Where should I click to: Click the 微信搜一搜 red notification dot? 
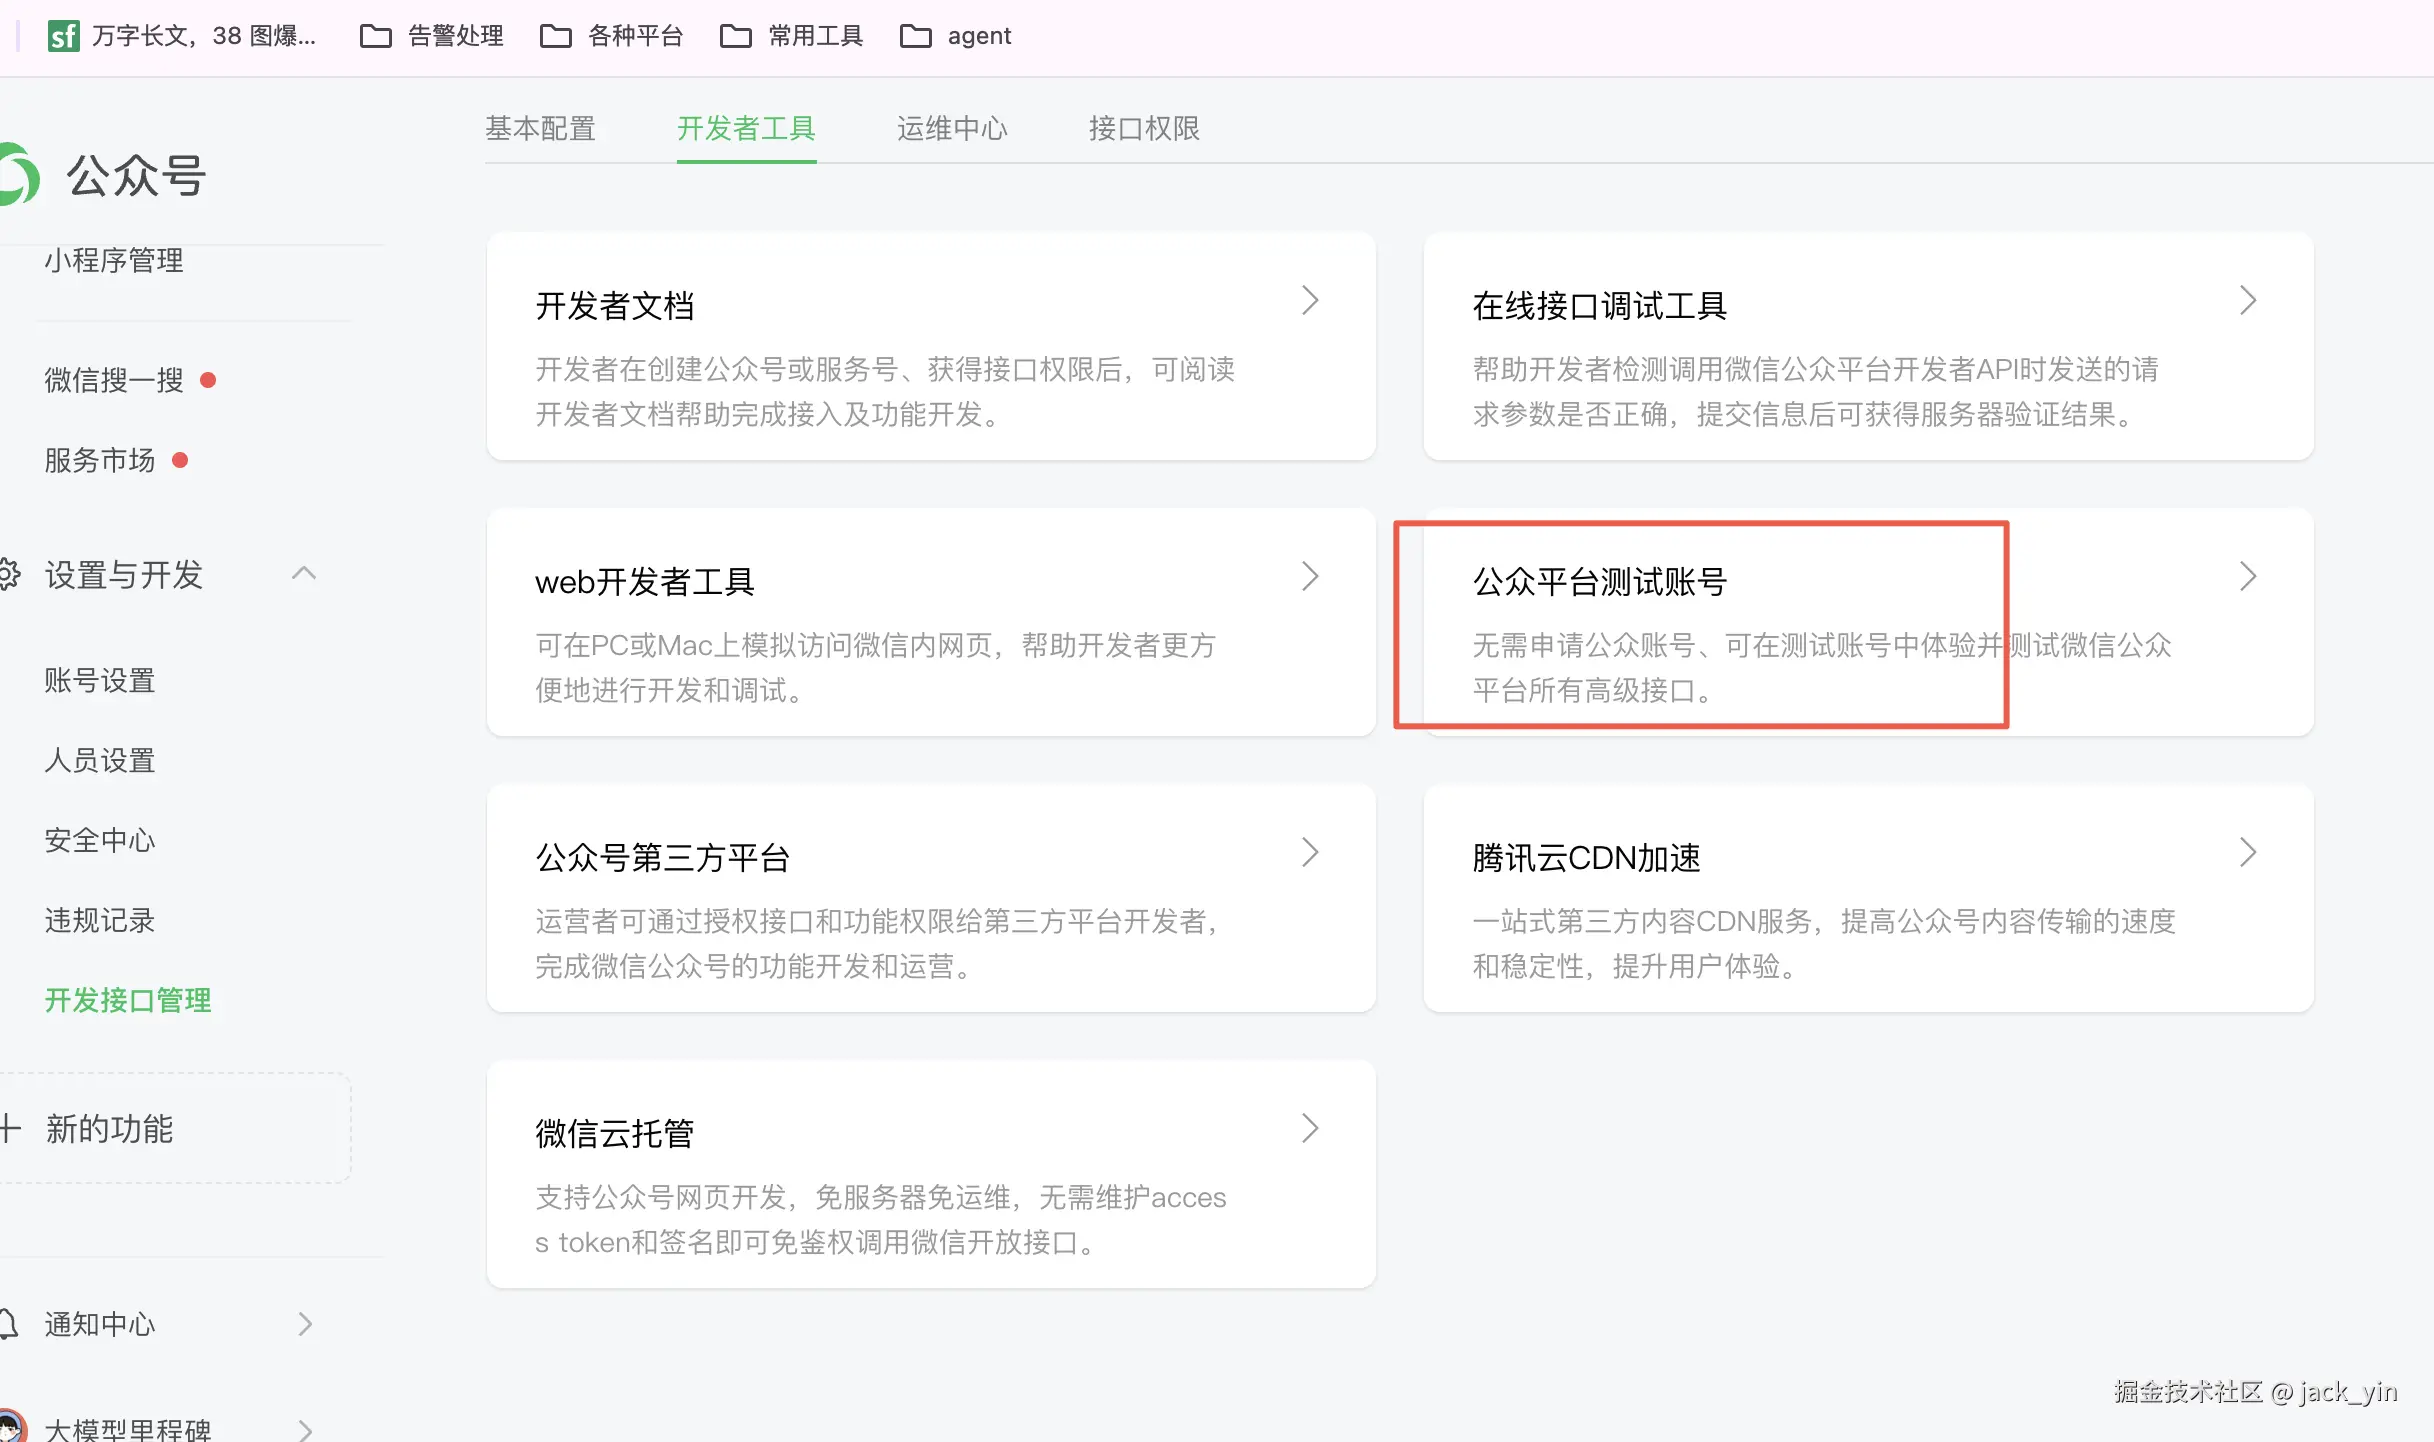(x=208, y=380)
